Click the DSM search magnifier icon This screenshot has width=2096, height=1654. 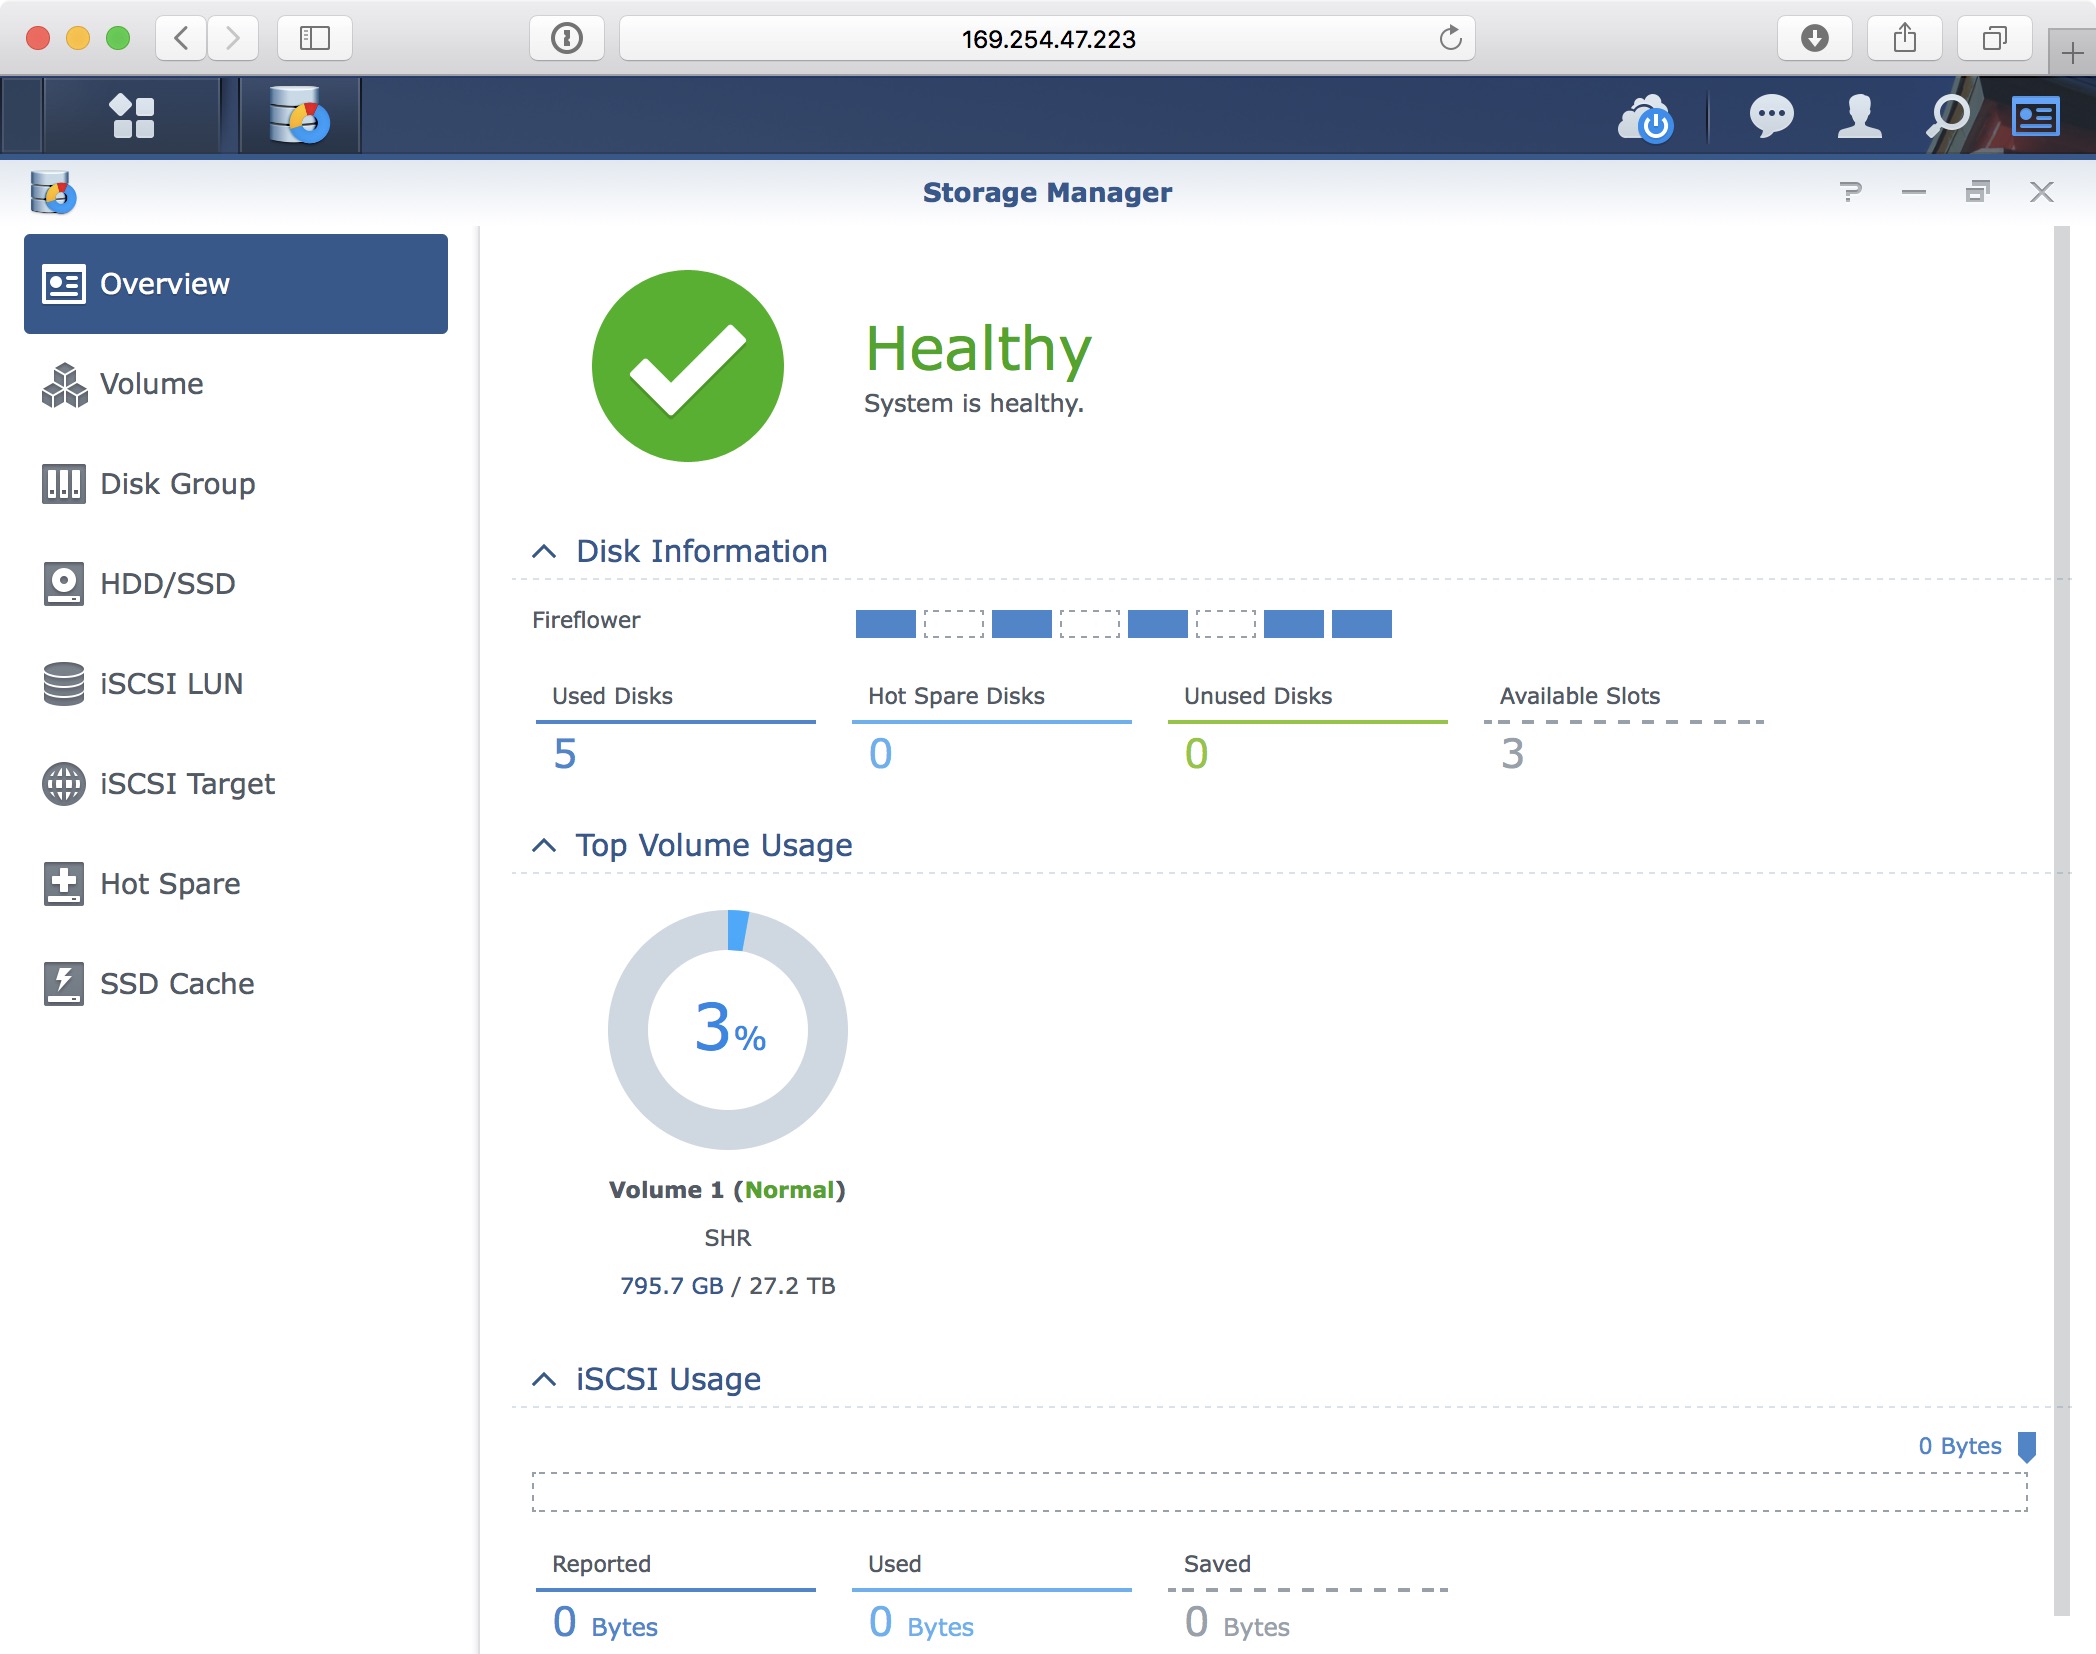(1947, 117)
